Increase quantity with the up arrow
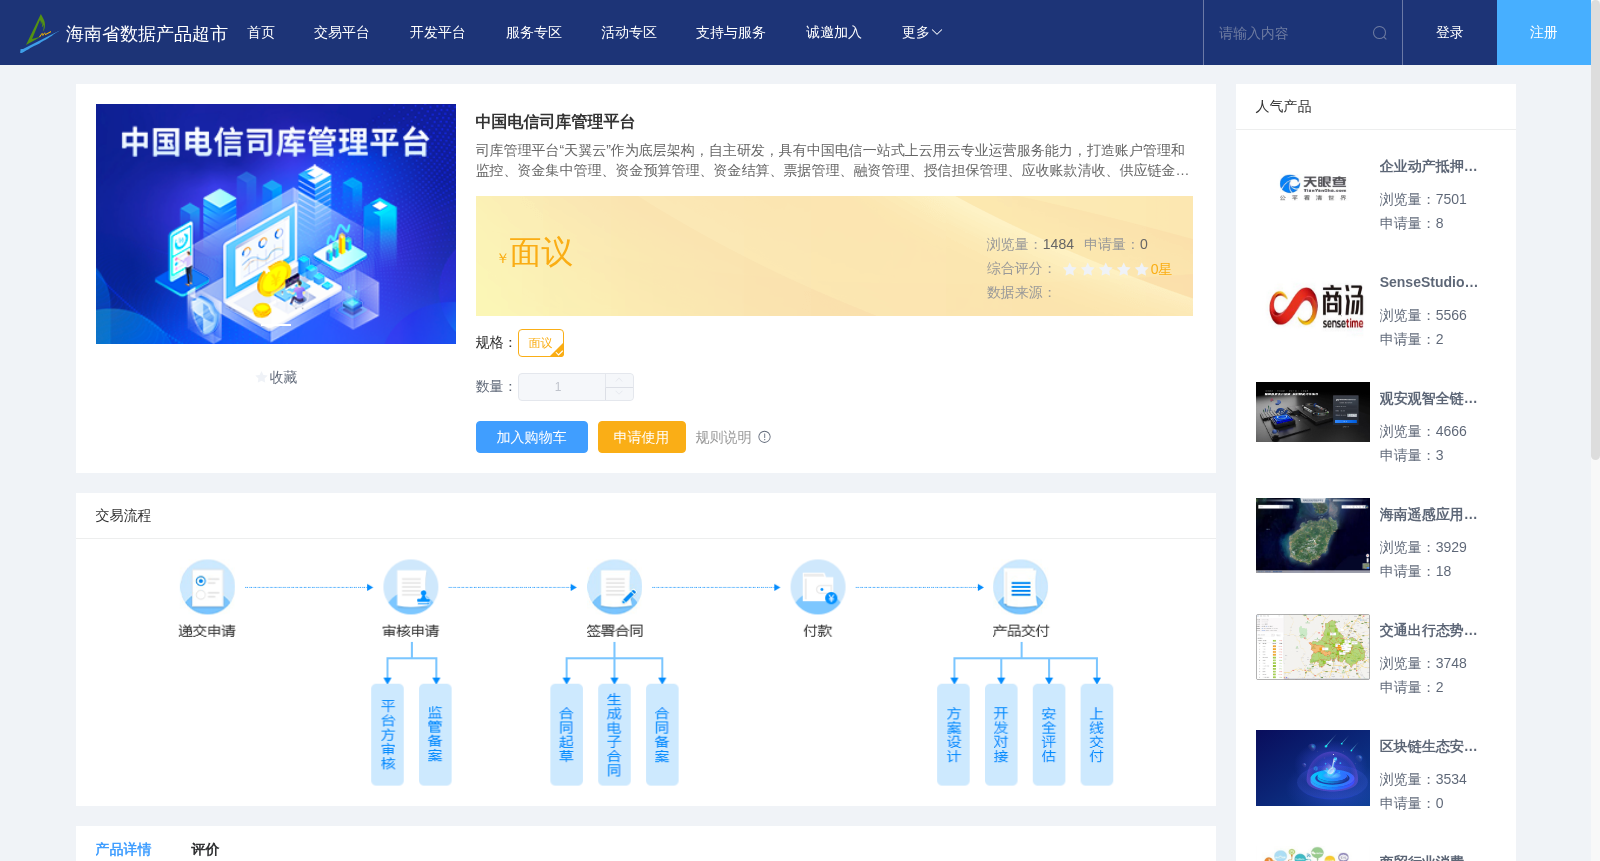The width and height of the screenshot is (1600, 861). point(619,380)
